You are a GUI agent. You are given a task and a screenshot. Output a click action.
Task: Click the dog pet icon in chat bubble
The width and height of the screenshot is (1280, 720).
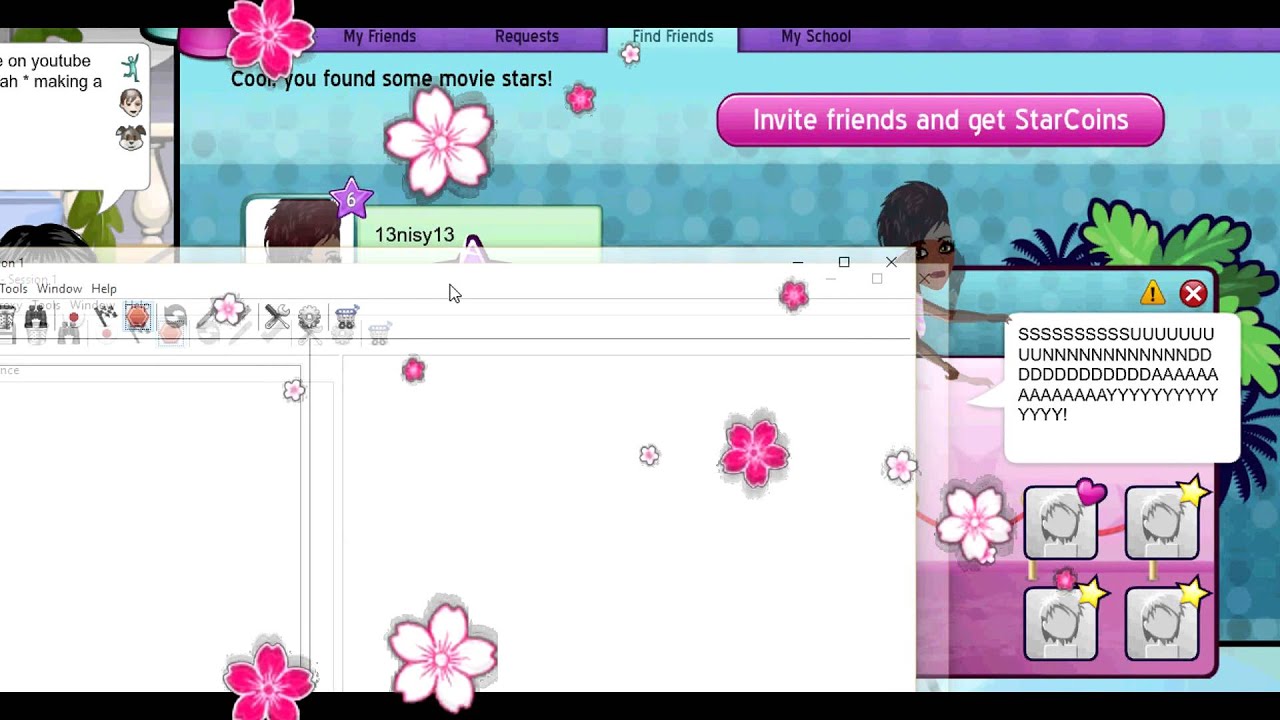131,136
